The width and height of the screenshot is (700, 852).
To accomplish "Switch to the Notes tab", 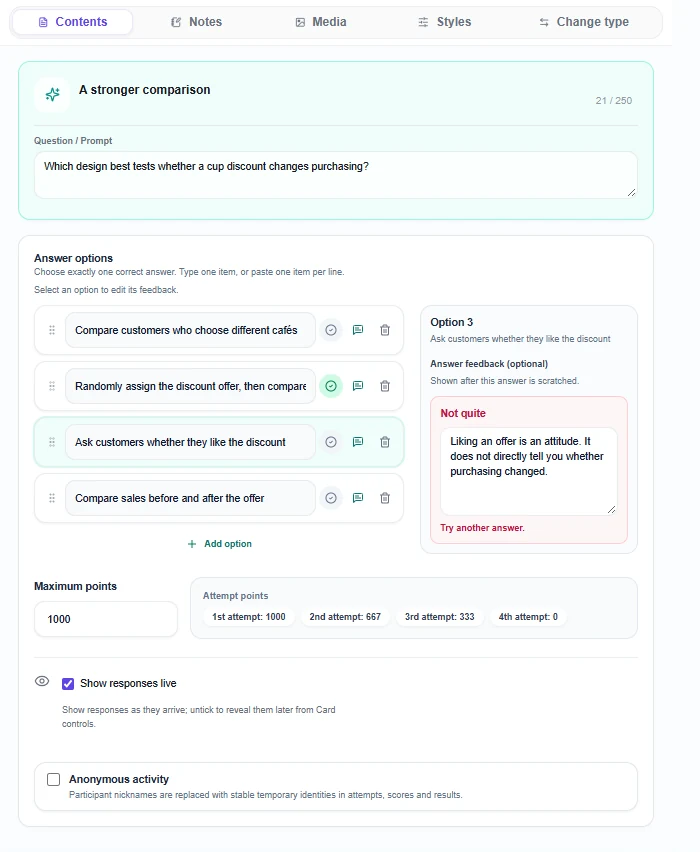I will 196,22.
